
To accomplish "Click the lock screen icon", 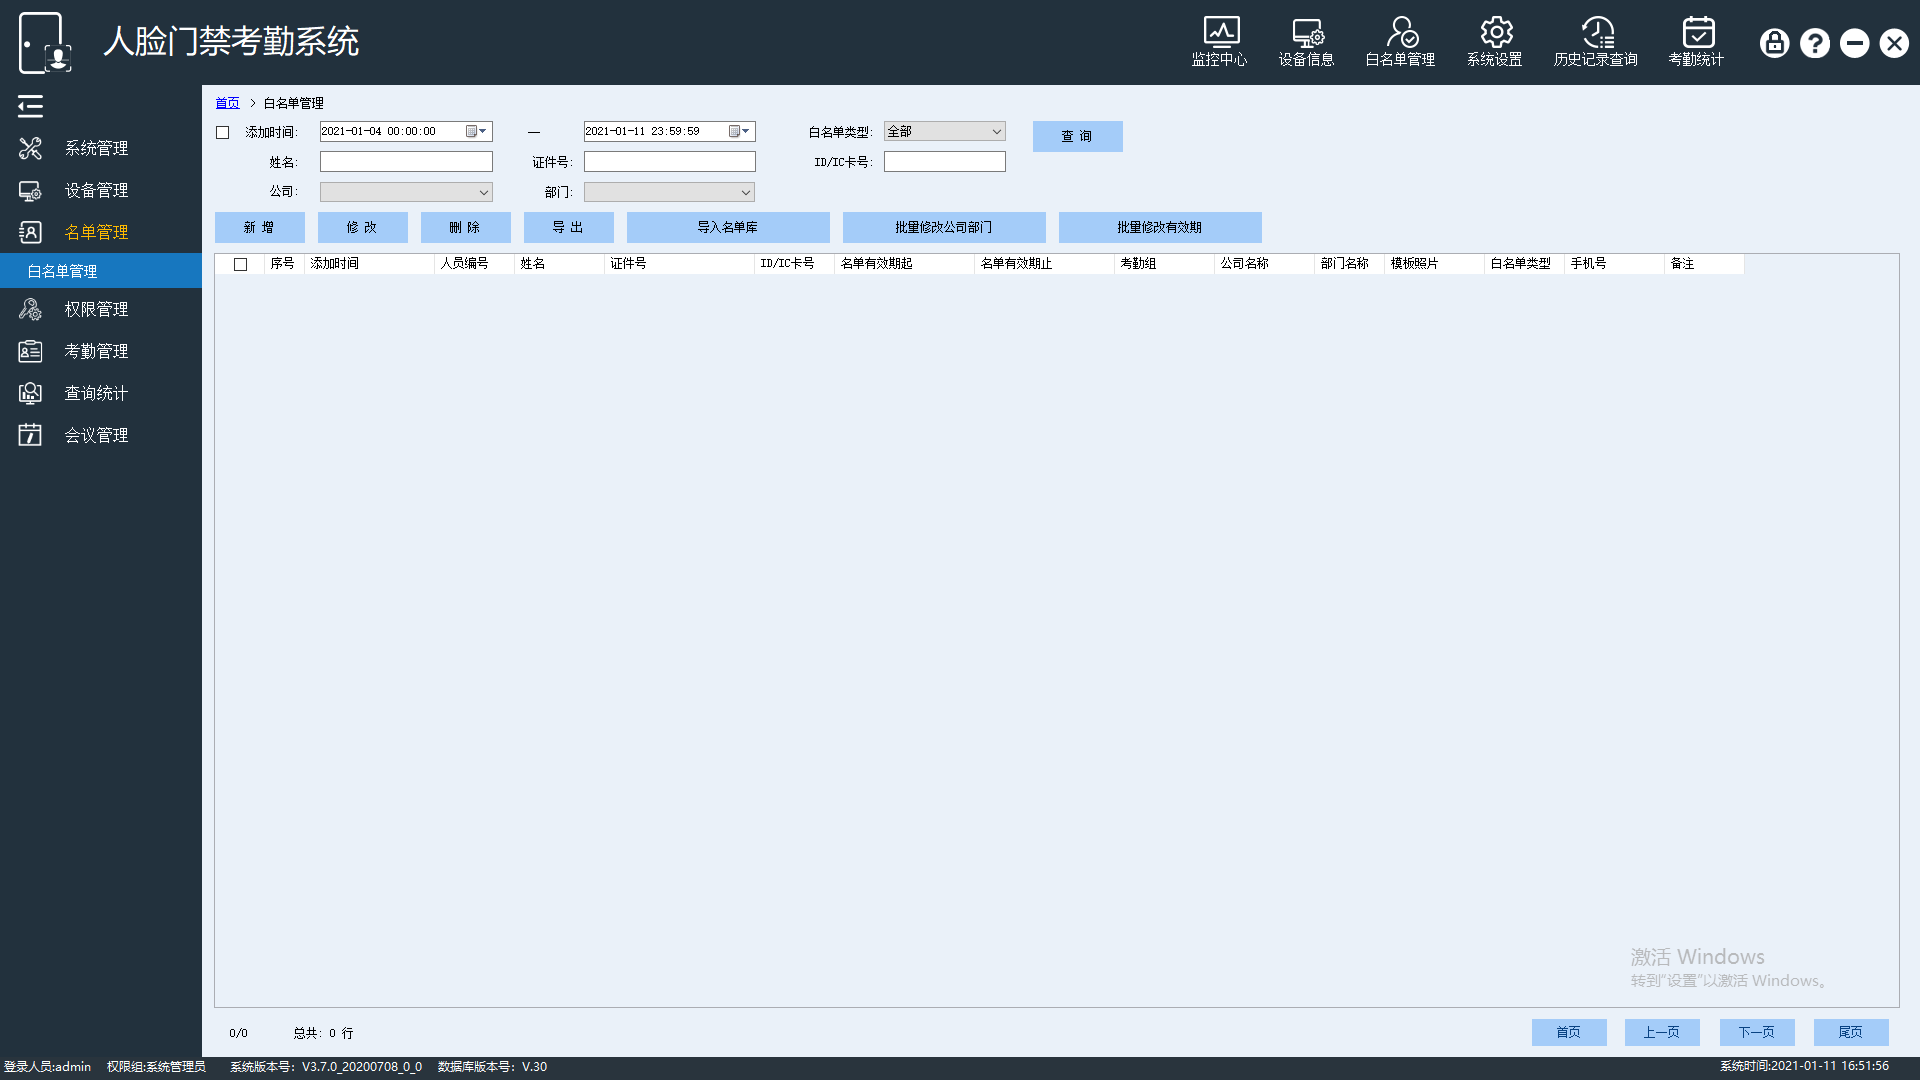I will coord(1774,43).
